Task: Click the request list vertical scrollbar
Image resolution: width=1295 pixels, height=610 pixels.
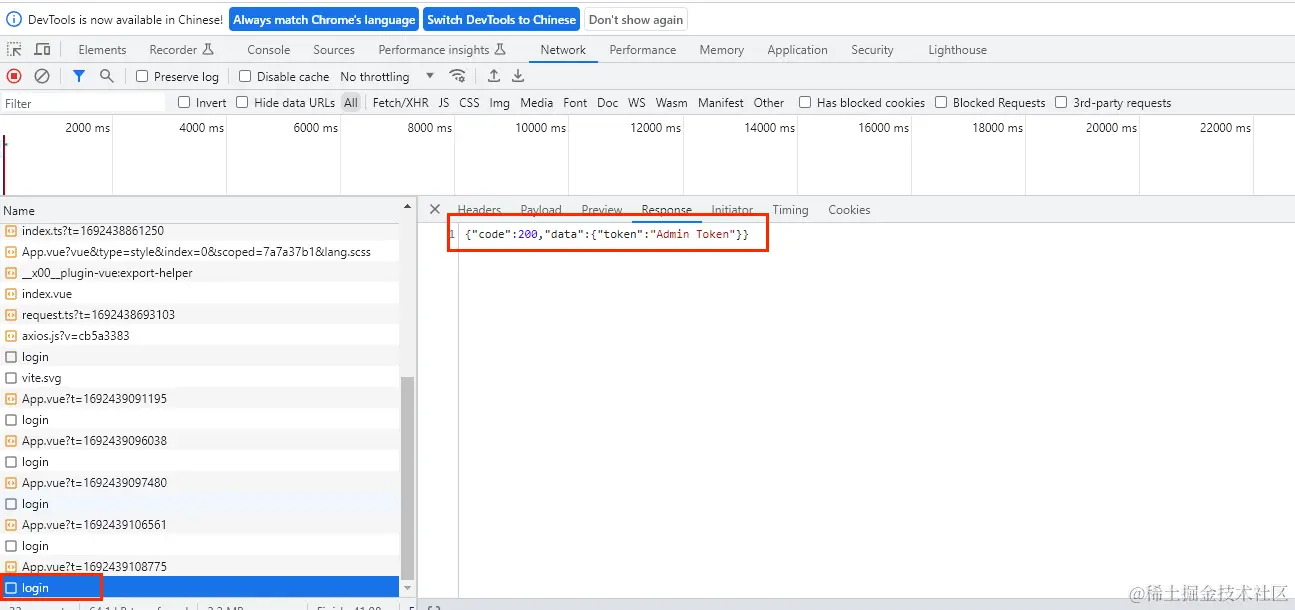Action: [407, 476]
